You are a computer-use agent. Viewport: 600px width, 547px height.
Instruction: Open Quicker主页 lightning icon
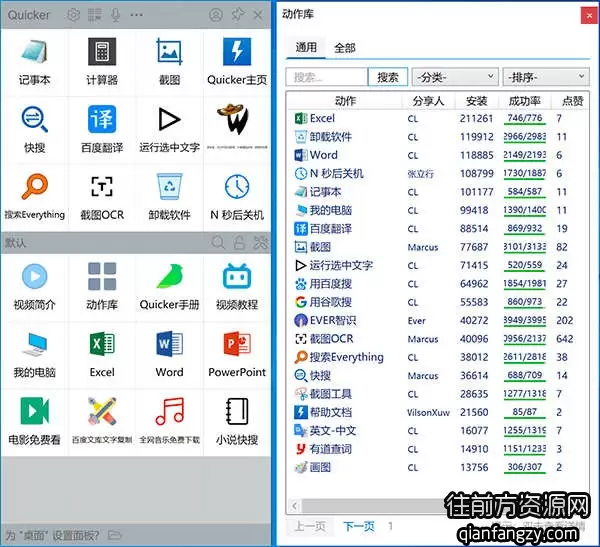coord(237,62)
